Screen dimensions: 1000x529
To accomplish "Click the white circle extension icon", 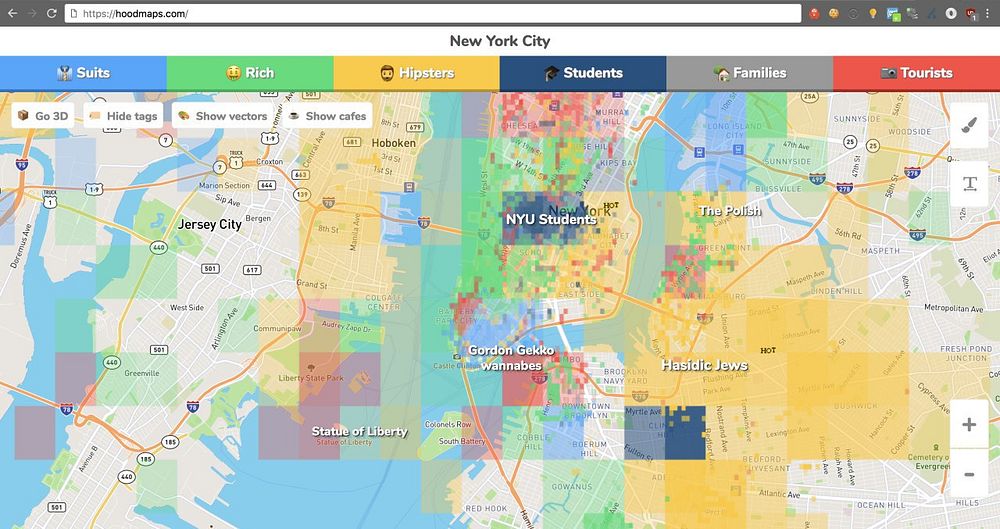I will (x=951, y=13).
